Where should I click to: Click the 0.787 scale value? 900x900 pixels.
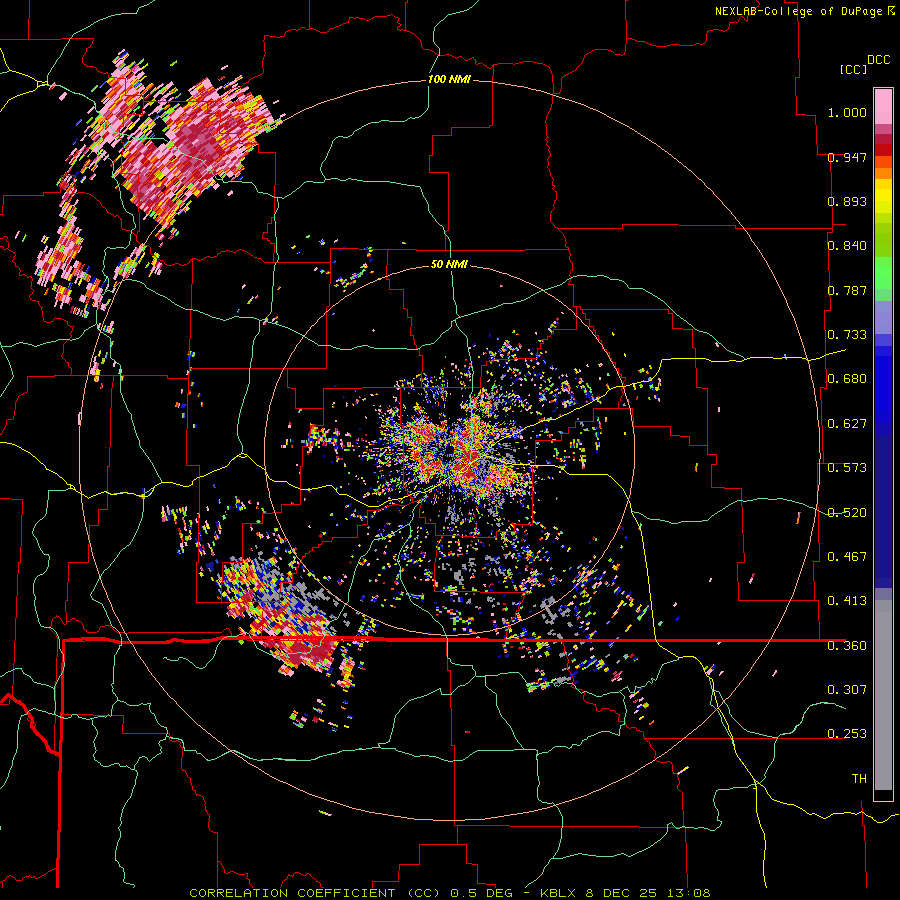[x=847, y=290]
